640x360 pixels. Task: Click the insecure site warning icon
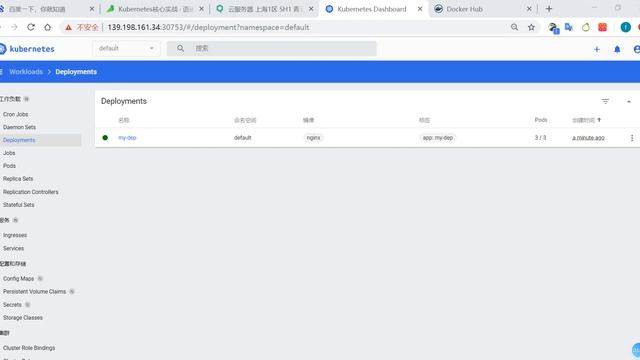[x=69, y=27]
